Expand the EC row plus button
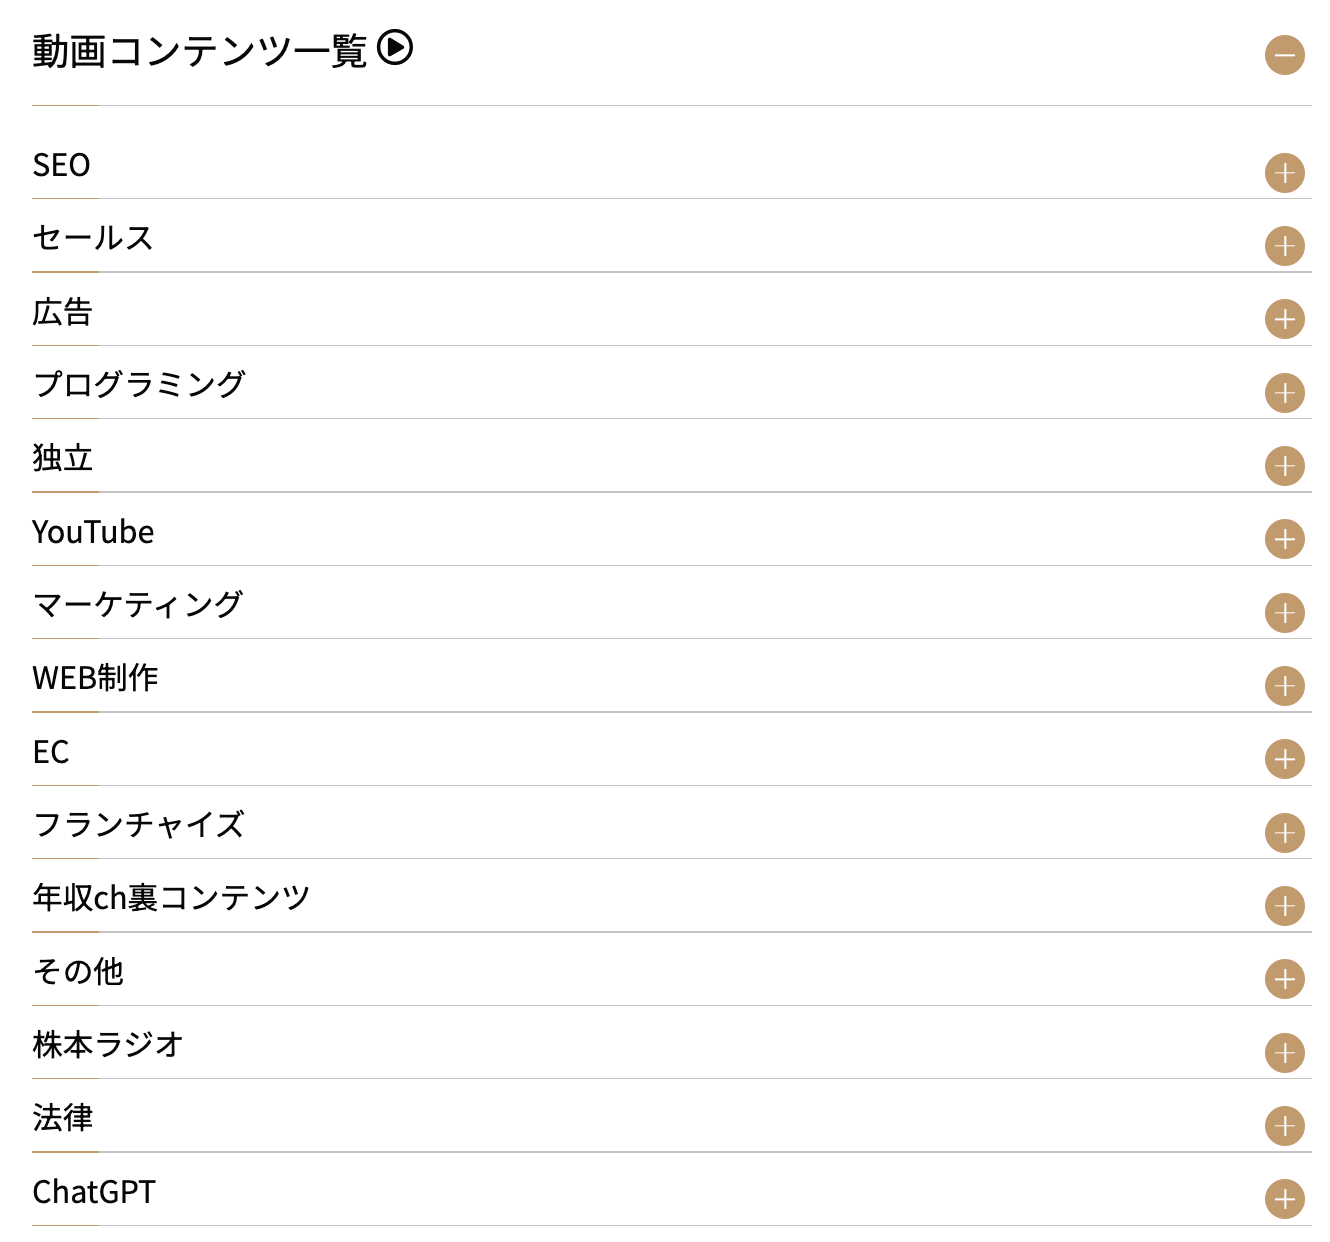 coord(1284,759)
